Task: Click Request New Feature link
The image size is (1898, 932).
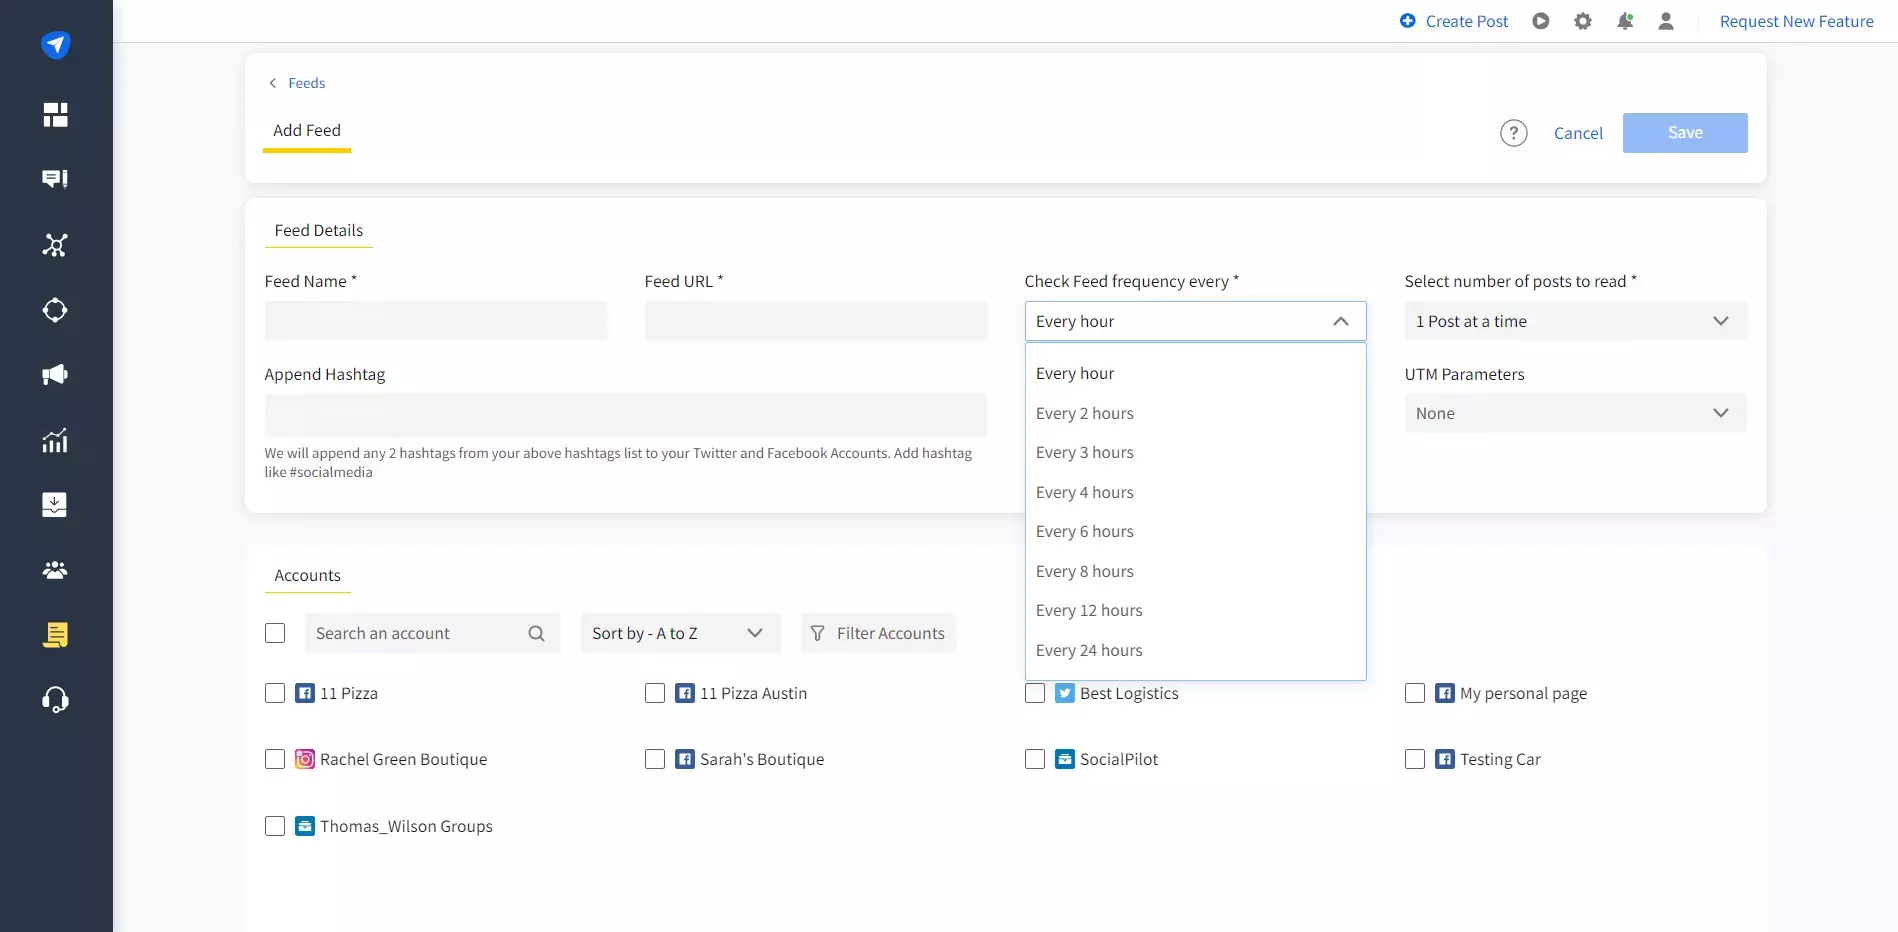Action: coord(1797,21)
